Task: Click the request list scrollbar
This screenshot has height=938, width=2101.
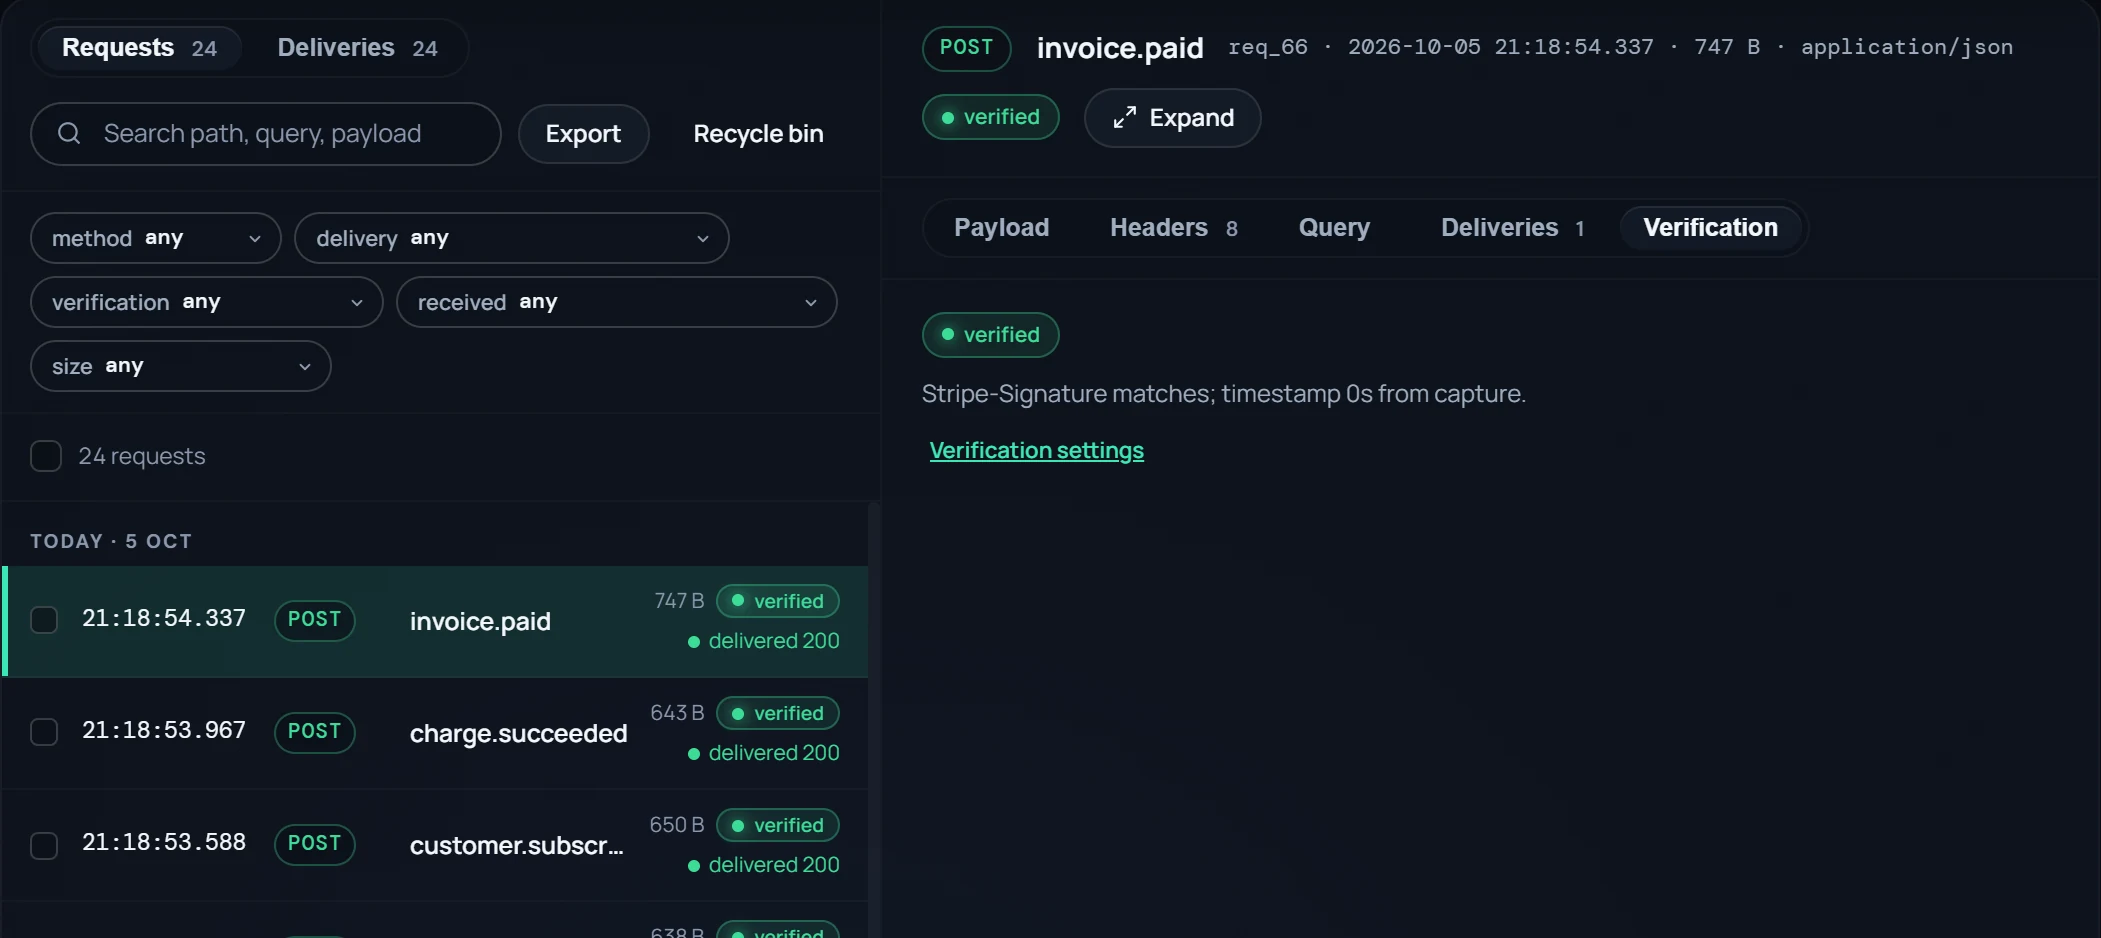Action: [x=874, y=720]
